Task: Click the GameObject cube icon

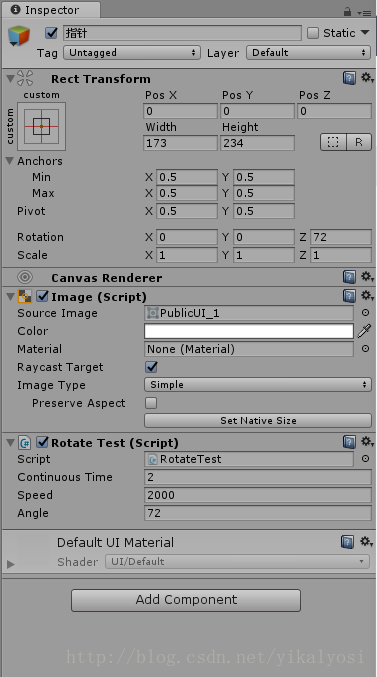Action: tap(19, 35)
